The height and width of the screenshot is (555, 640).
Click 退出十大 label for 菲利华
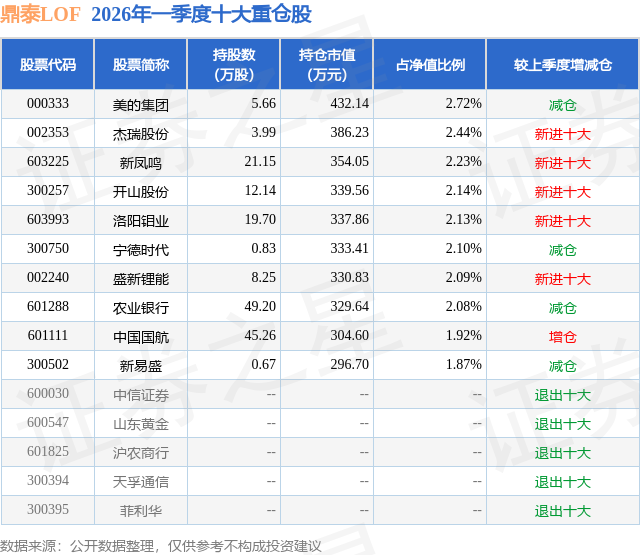tap(562, 511)
